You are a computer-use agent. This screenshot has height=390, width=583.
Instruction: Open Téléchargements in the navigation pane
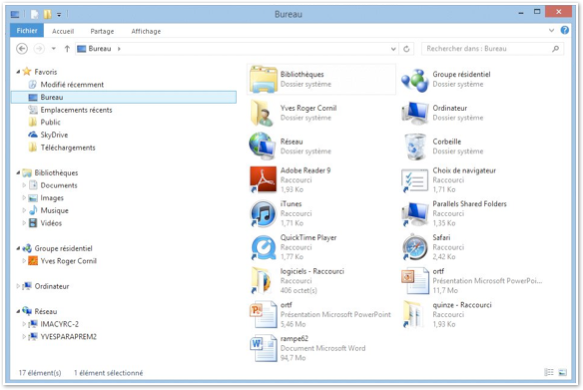click(68, 148)
